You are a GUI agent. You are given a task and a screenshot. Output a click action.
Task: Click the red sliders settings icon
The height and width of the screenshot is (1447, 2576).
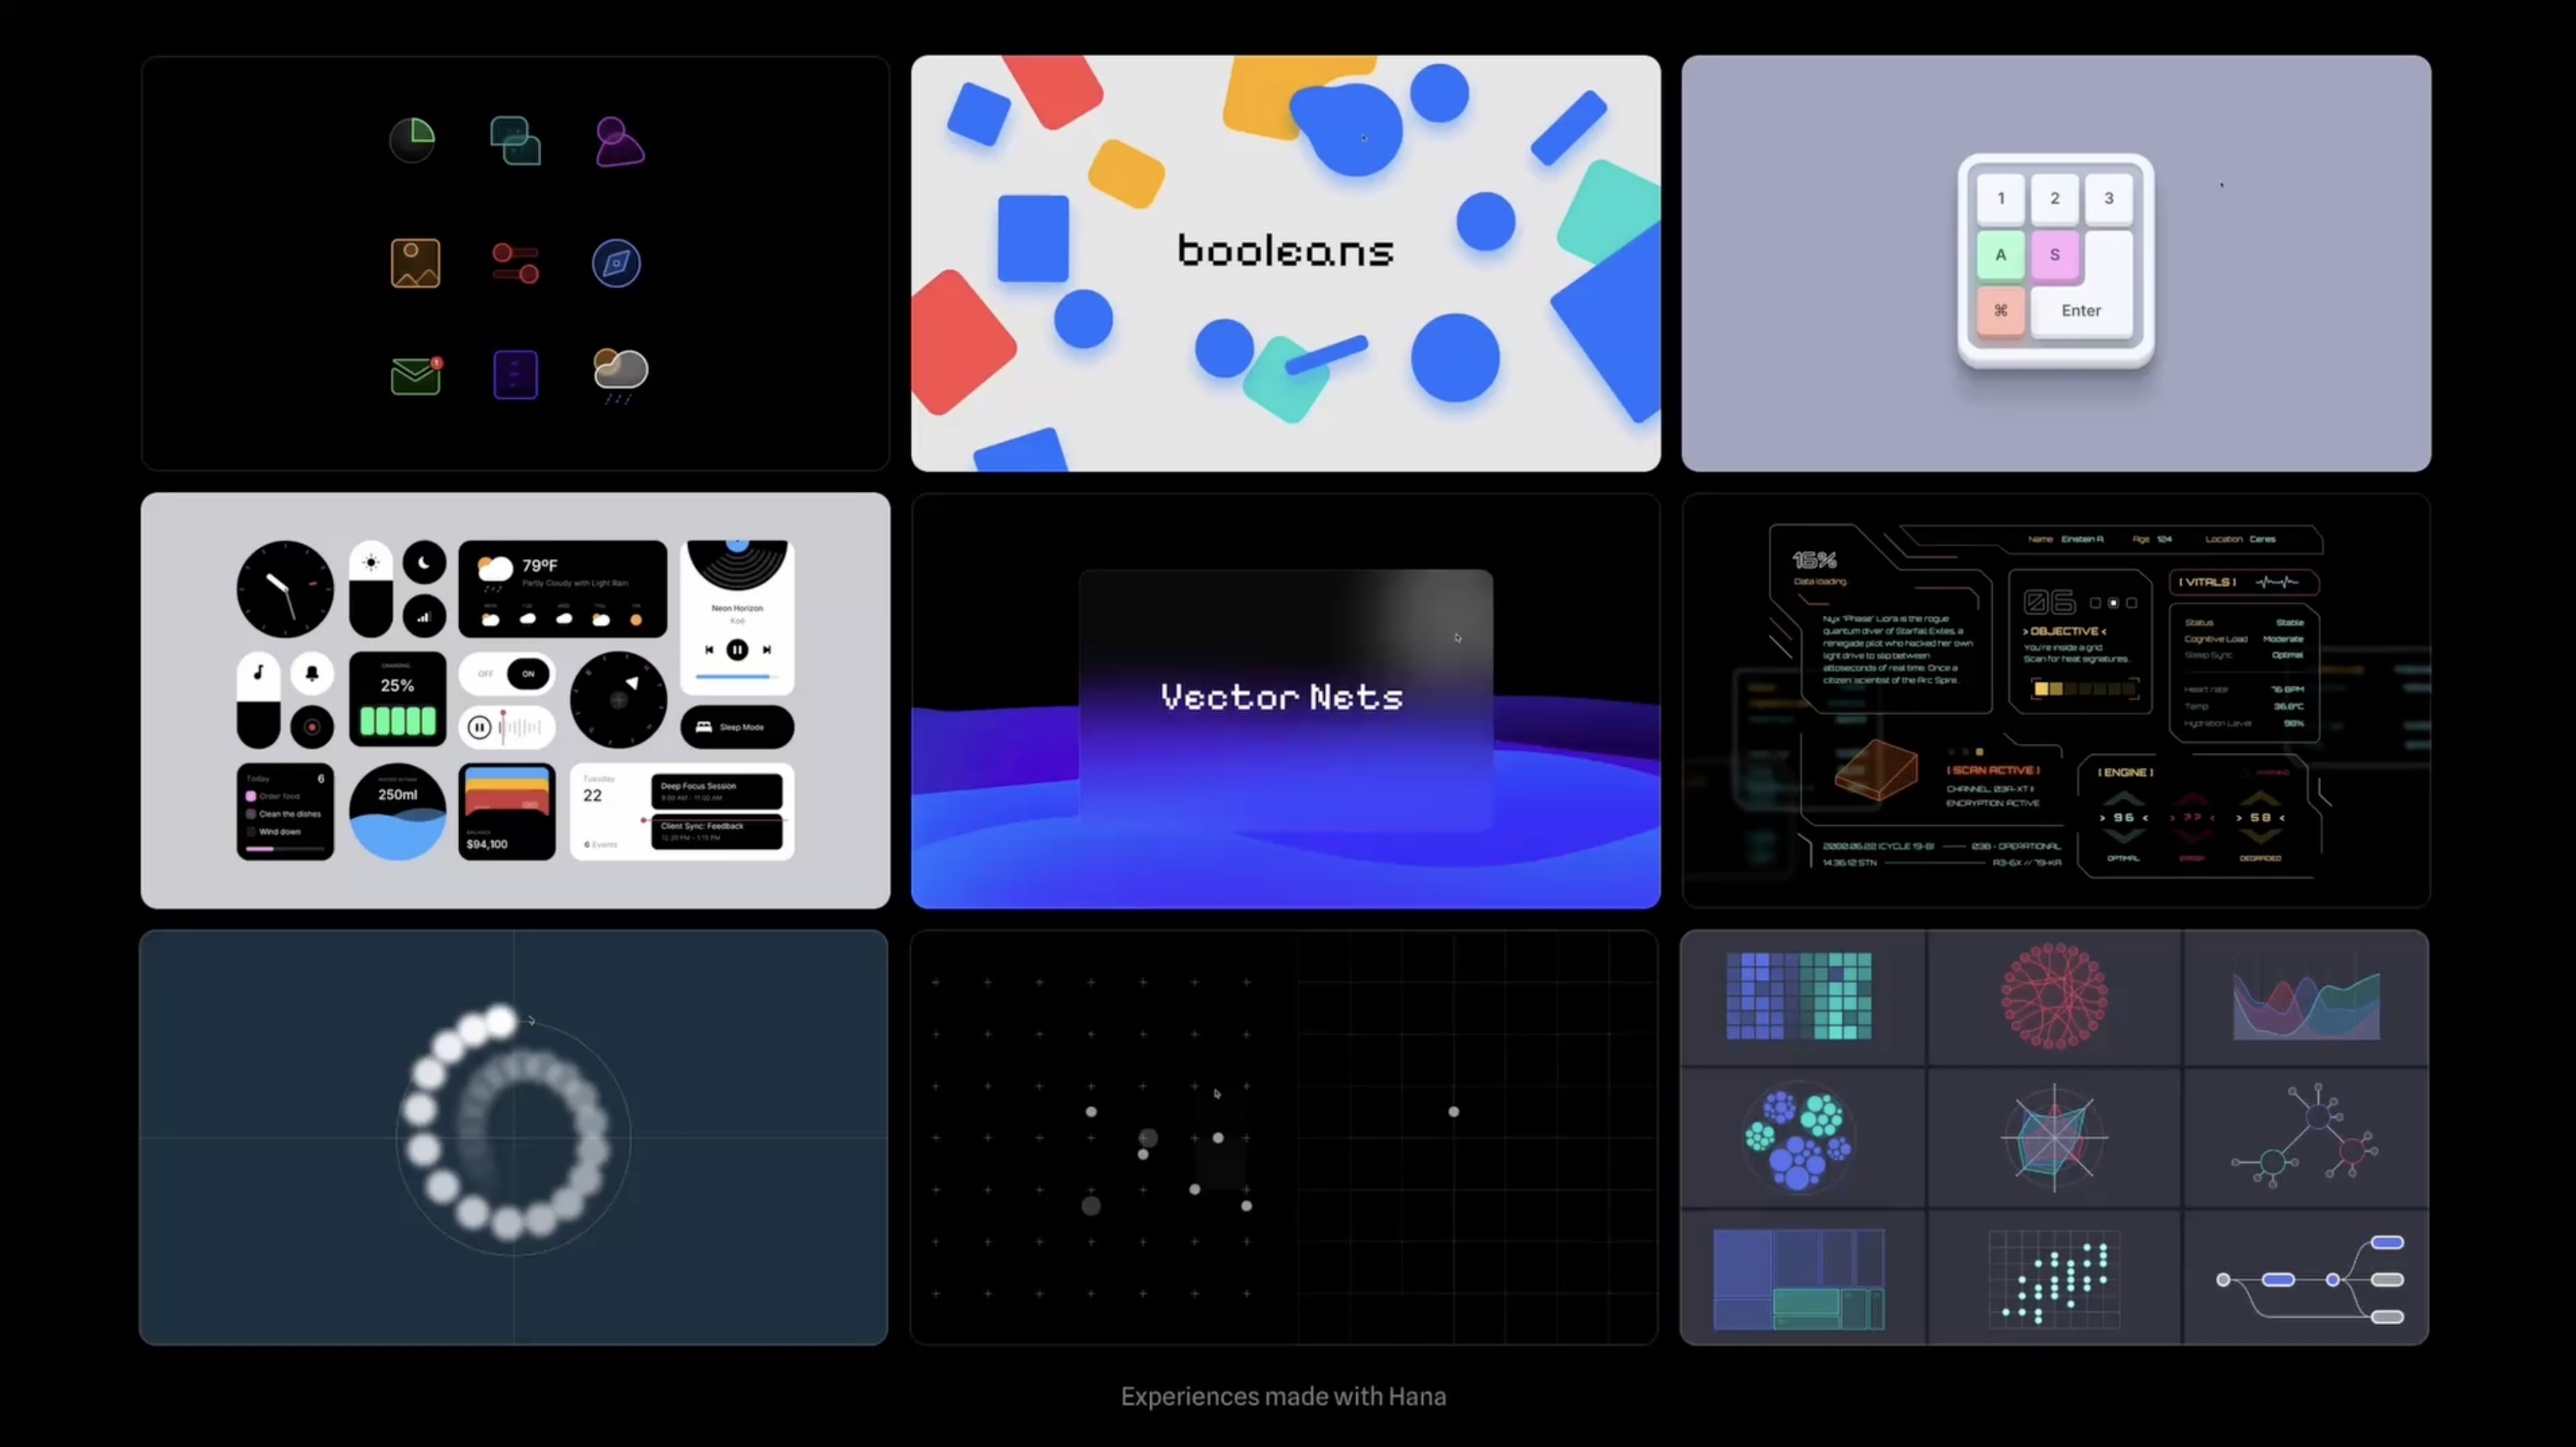coord(515,264)
